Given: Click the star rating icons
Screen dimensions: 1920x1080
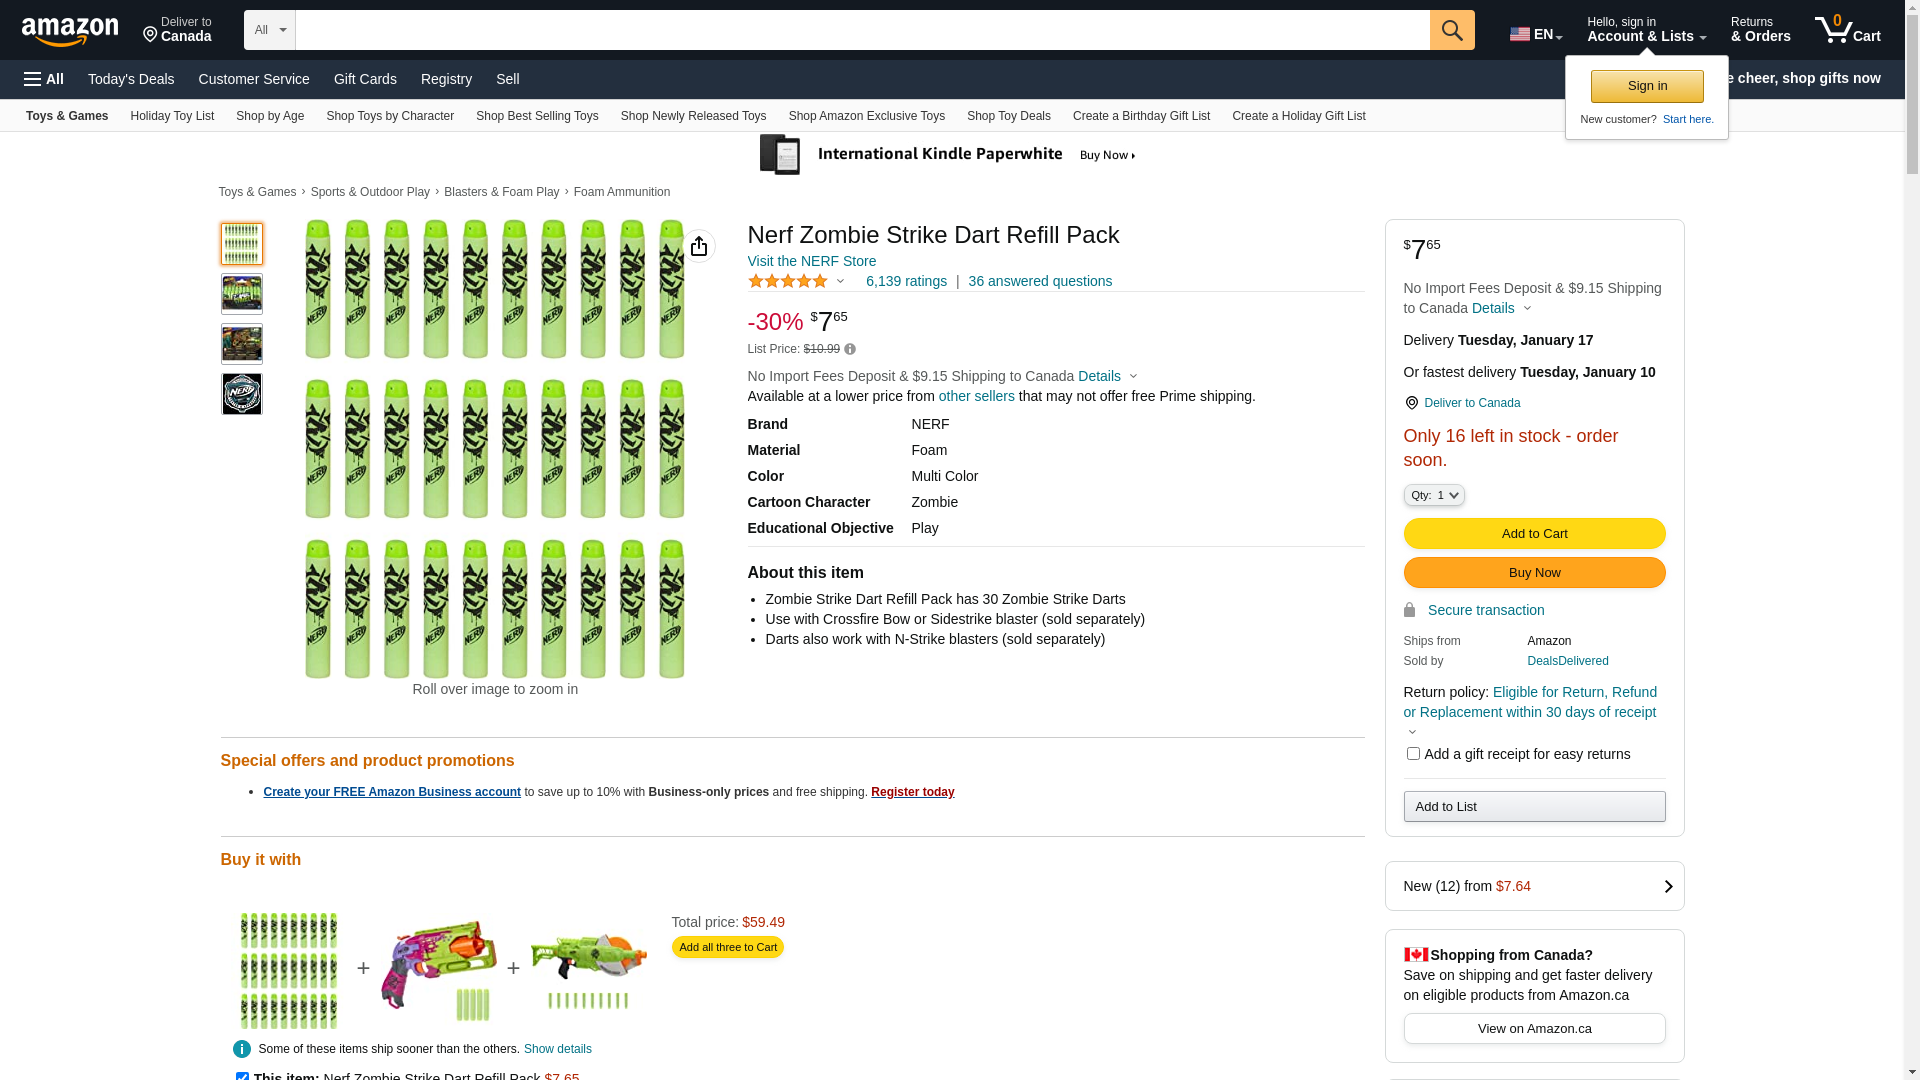Looking at the screenshot, I should point(788,282).
